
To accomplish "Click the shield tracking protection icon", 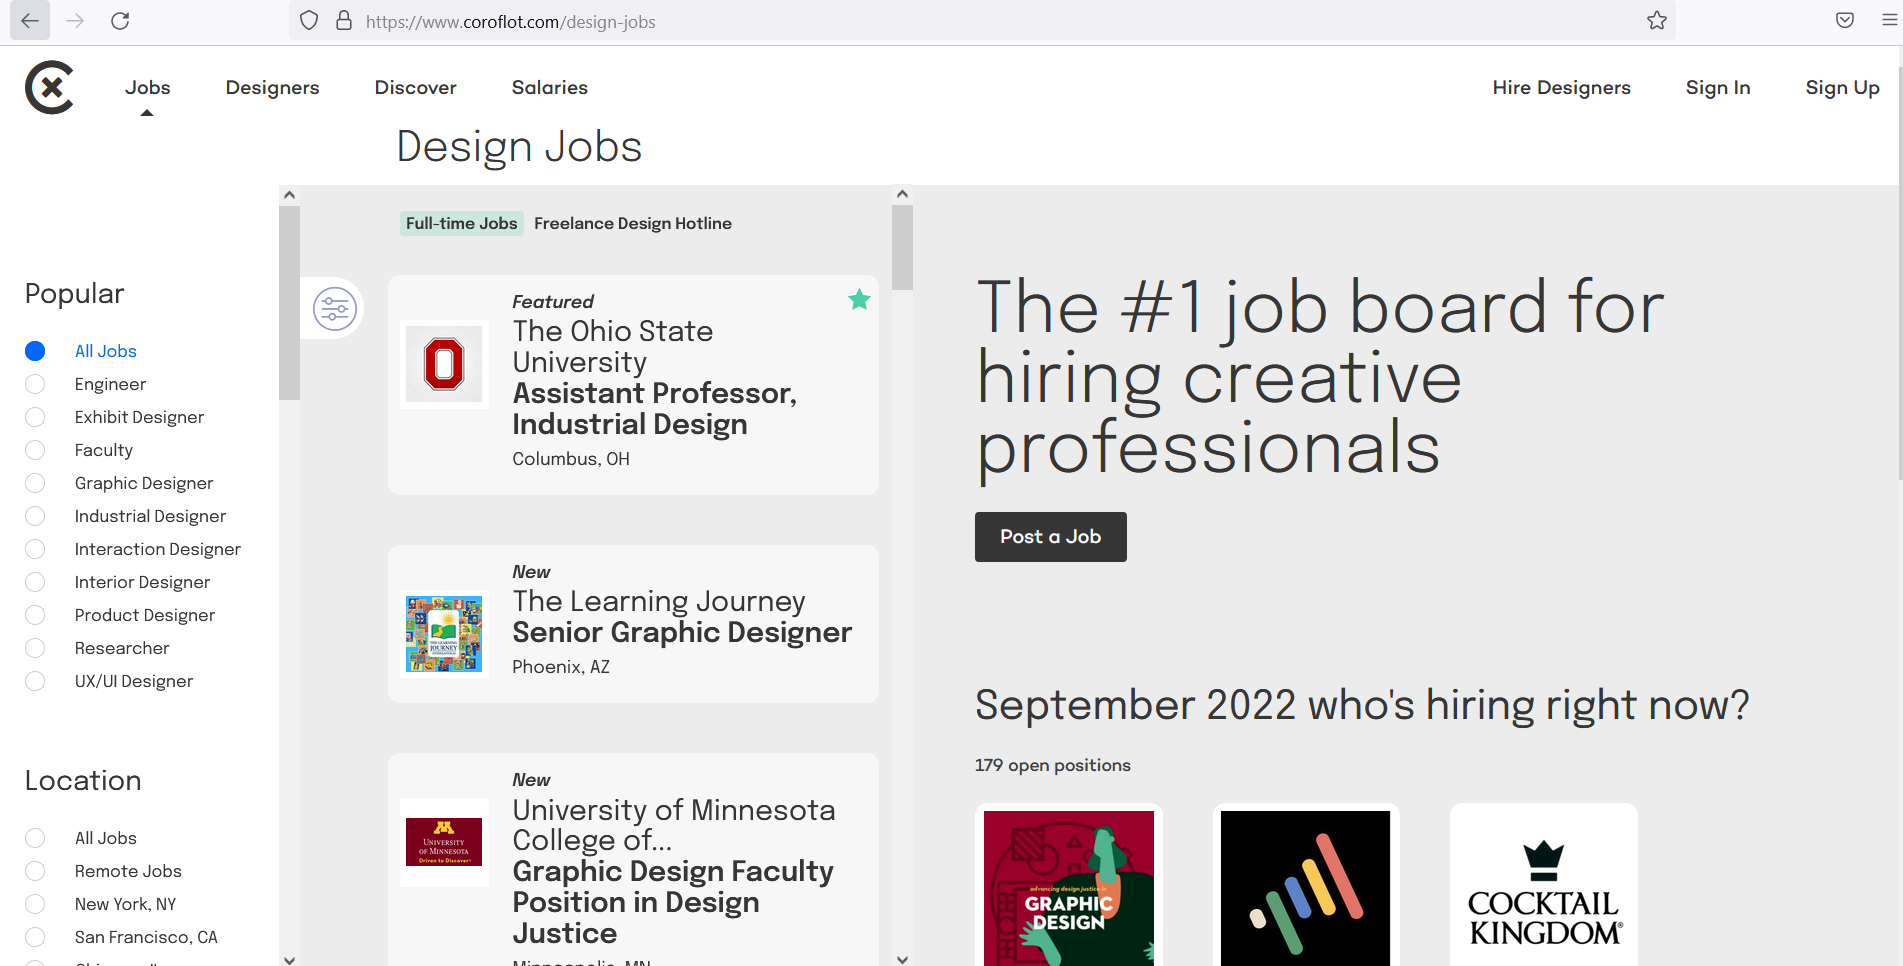I will [309, 20].
